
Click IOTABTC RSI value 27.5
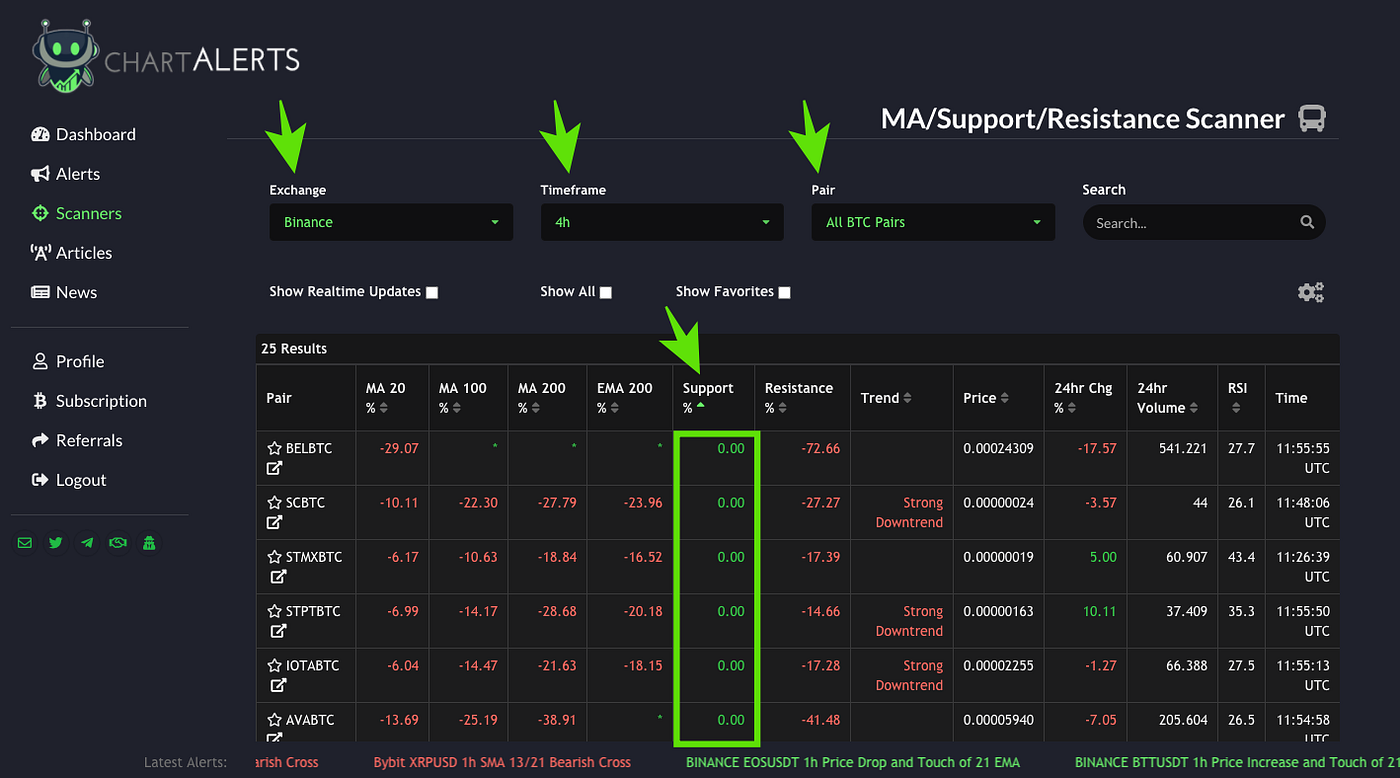(1241, 665)
